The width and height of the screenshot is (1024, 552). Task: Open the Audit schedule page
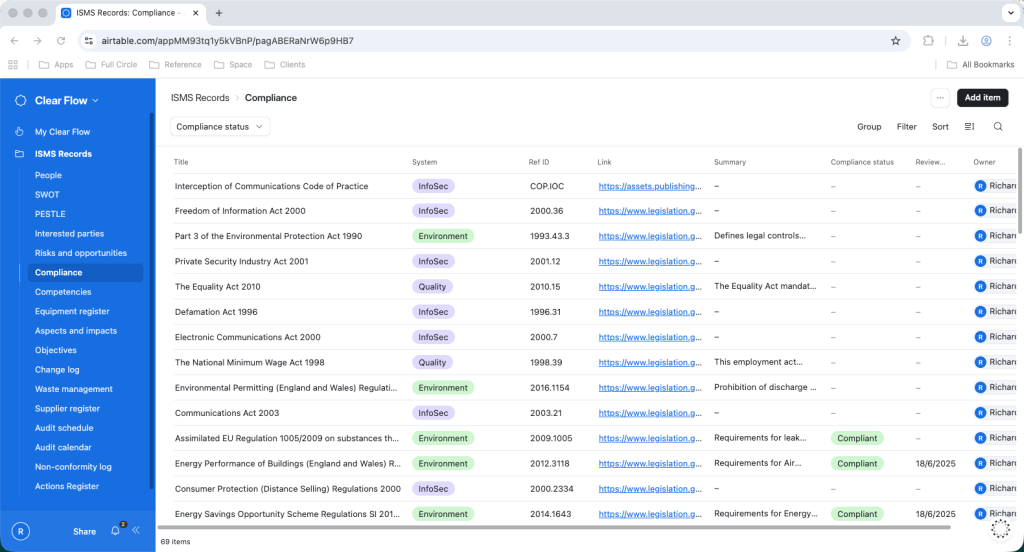[64, 428]
